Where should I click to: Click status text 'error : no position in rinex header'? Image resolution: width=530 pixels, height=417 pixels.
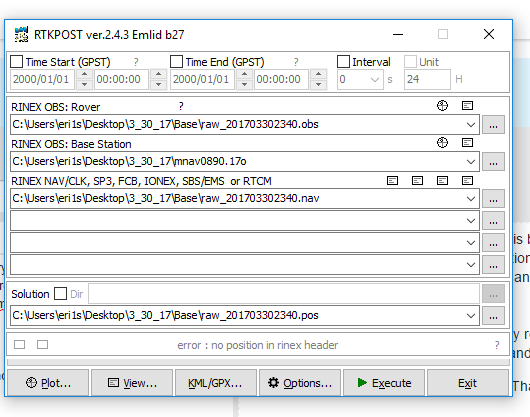pos(258,345)
